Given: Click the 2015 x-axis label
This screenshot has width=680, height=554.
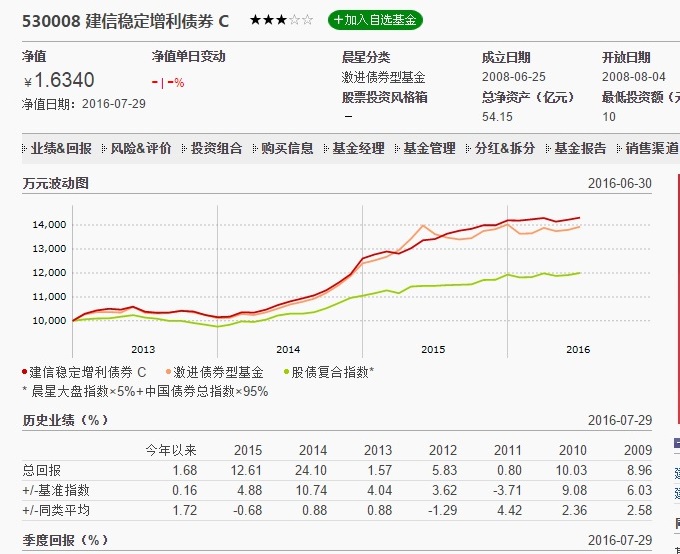Looking at the screenshot, I should click(x=433, y=350).
